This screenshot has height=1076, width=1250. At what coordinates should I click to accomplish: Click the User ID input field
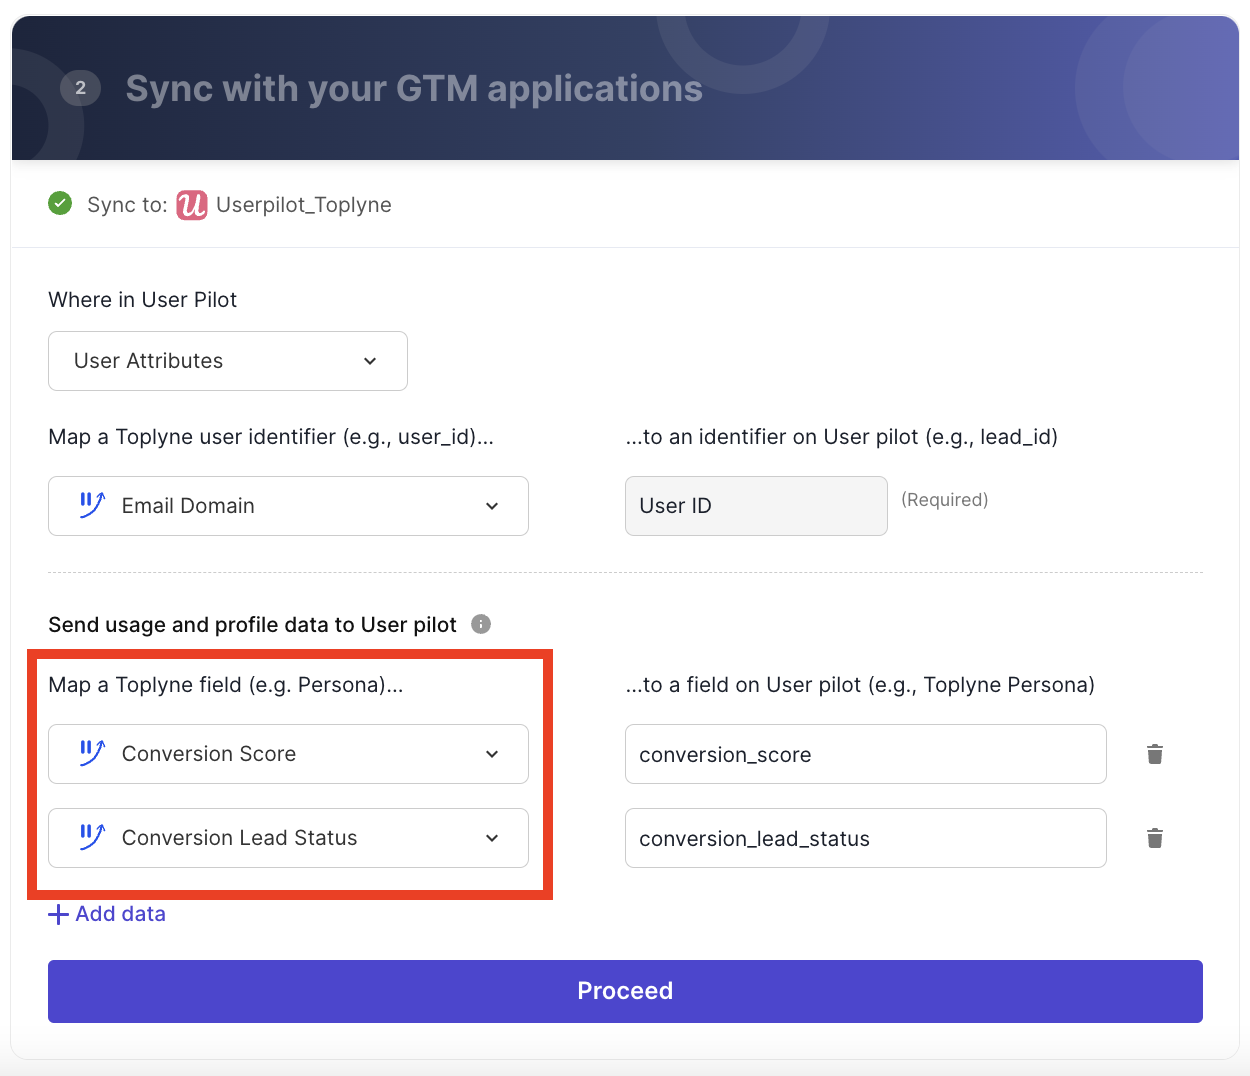756,506
